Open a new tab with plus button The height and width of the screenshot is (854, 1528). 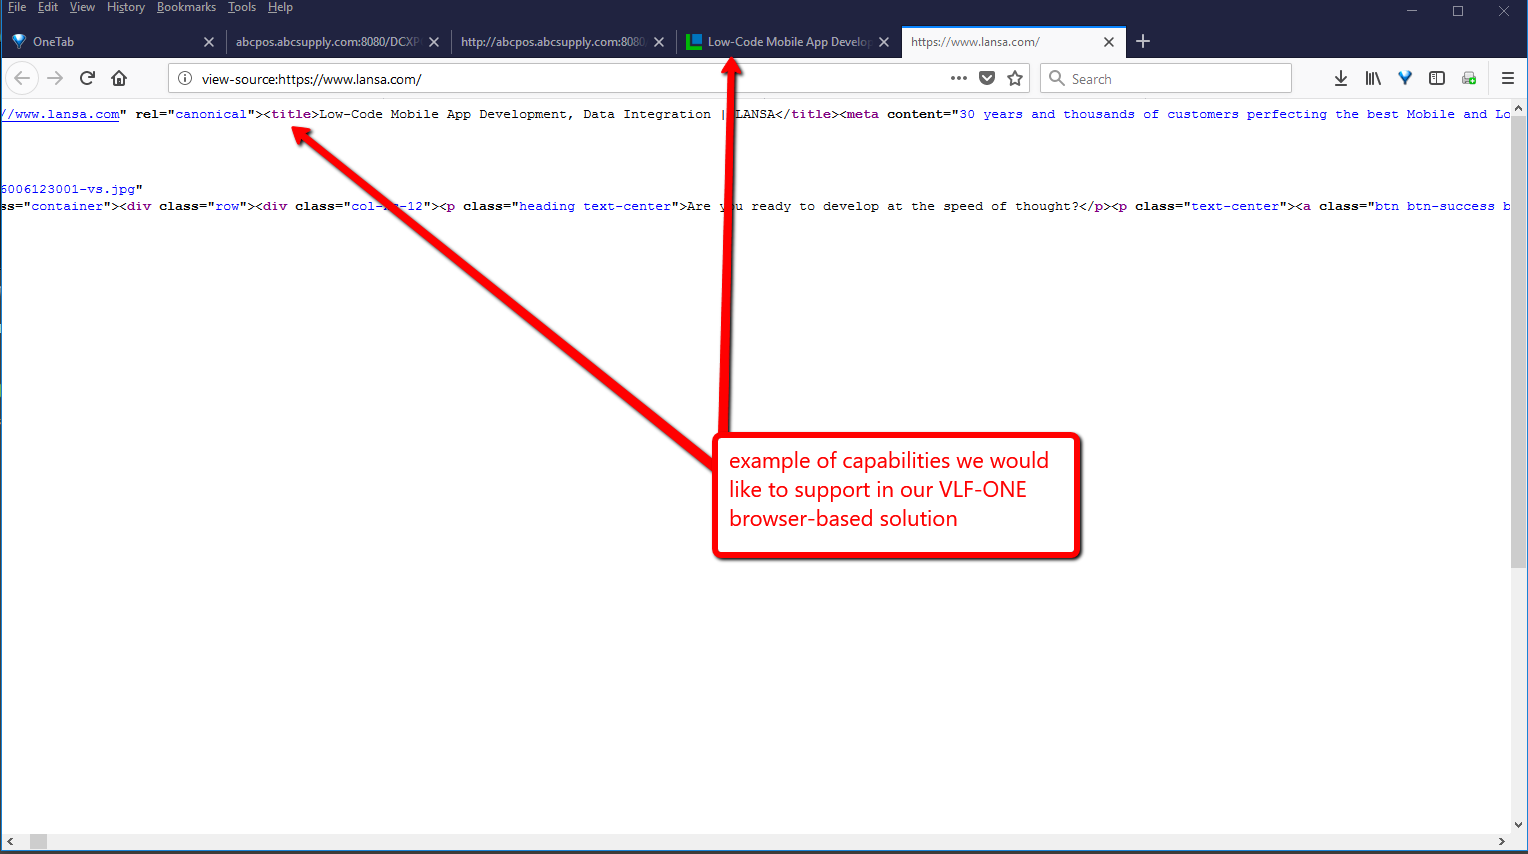click(1143, 41)
